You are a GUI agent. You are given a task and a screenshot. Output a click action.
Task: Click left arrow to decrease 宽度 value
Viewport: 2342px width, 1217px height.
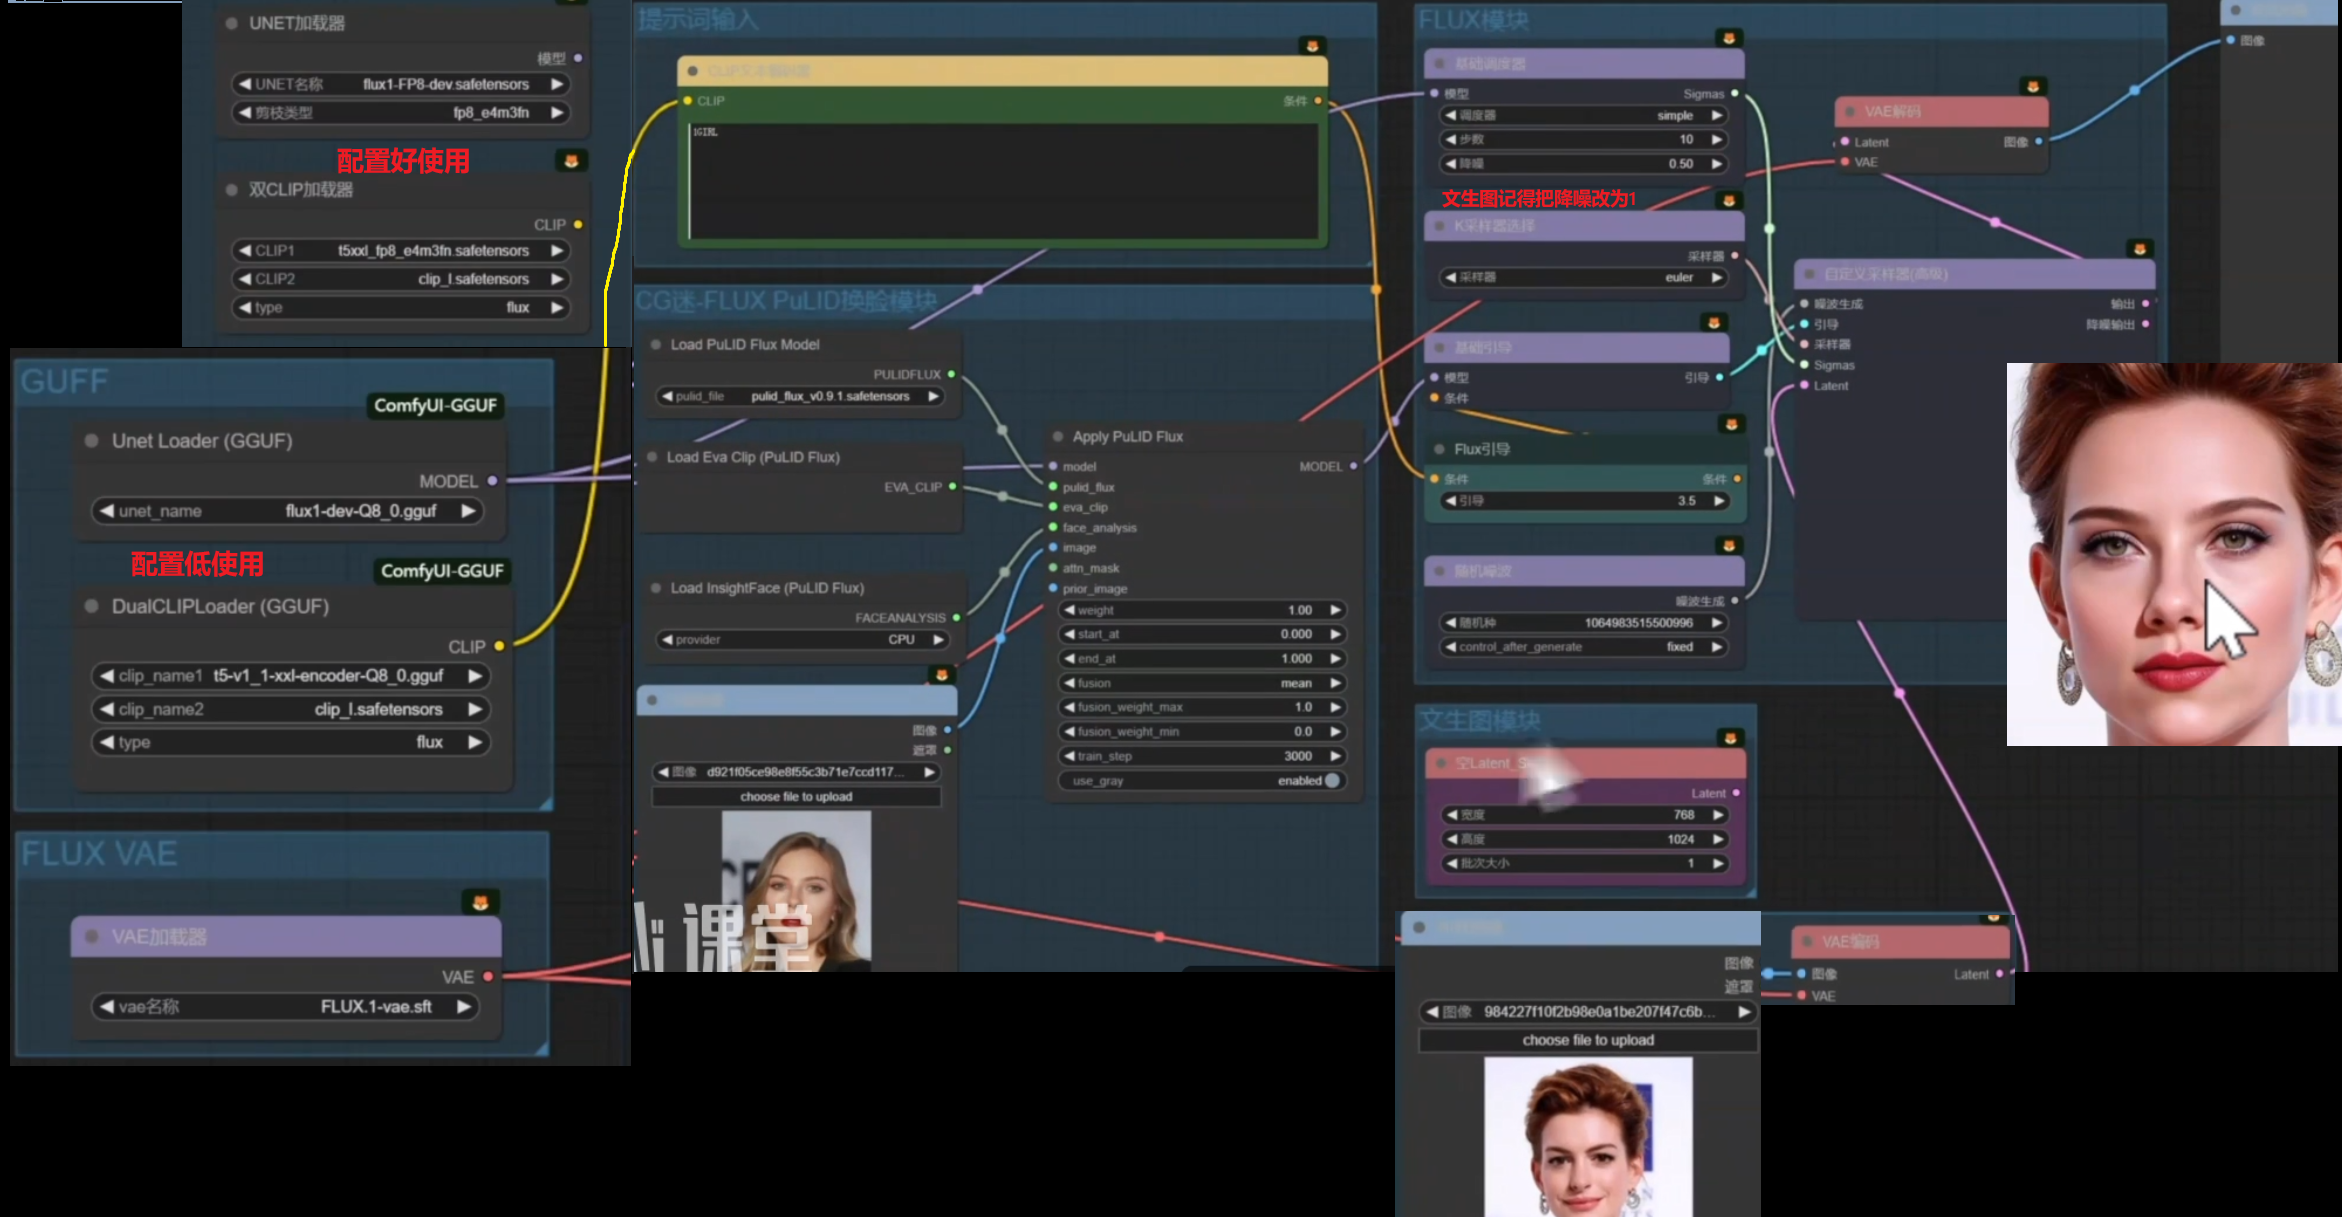1451,815
